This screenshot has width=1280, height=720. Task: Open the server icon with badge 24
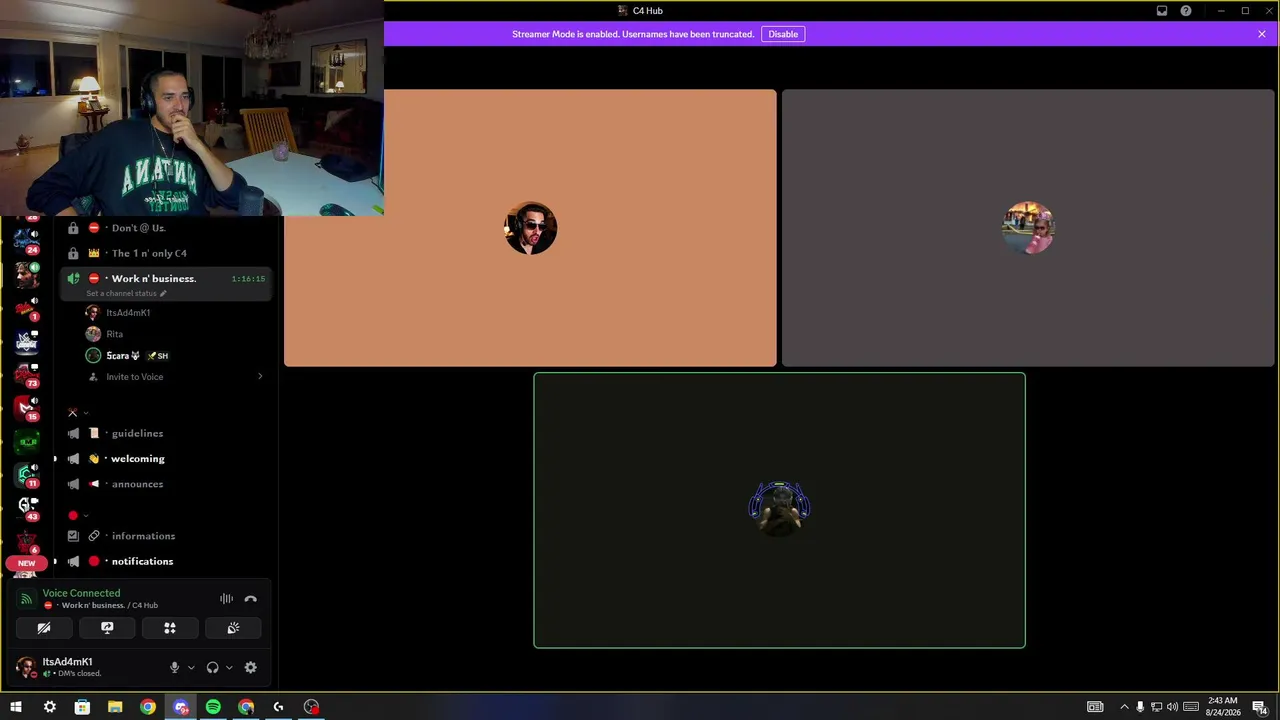pos(27,240)
